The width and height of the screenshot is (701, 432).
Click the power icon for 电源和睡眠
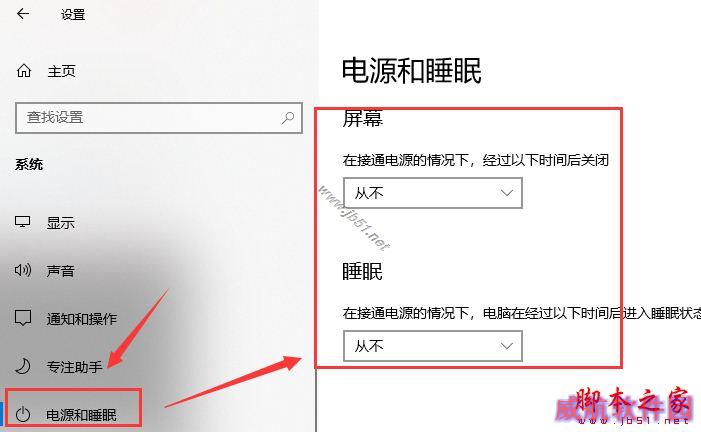click(x=23, y=414)
